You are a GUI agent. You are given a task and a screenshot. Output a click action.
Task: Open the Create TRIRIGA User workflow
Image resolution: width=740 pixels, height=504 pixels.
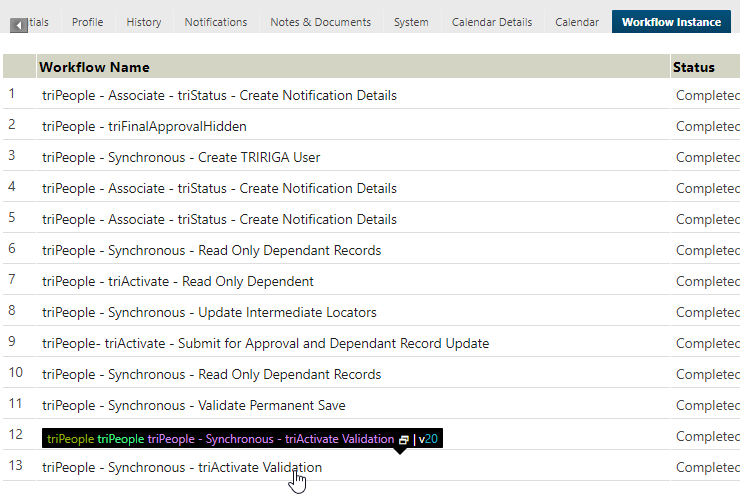coord(181,157)
